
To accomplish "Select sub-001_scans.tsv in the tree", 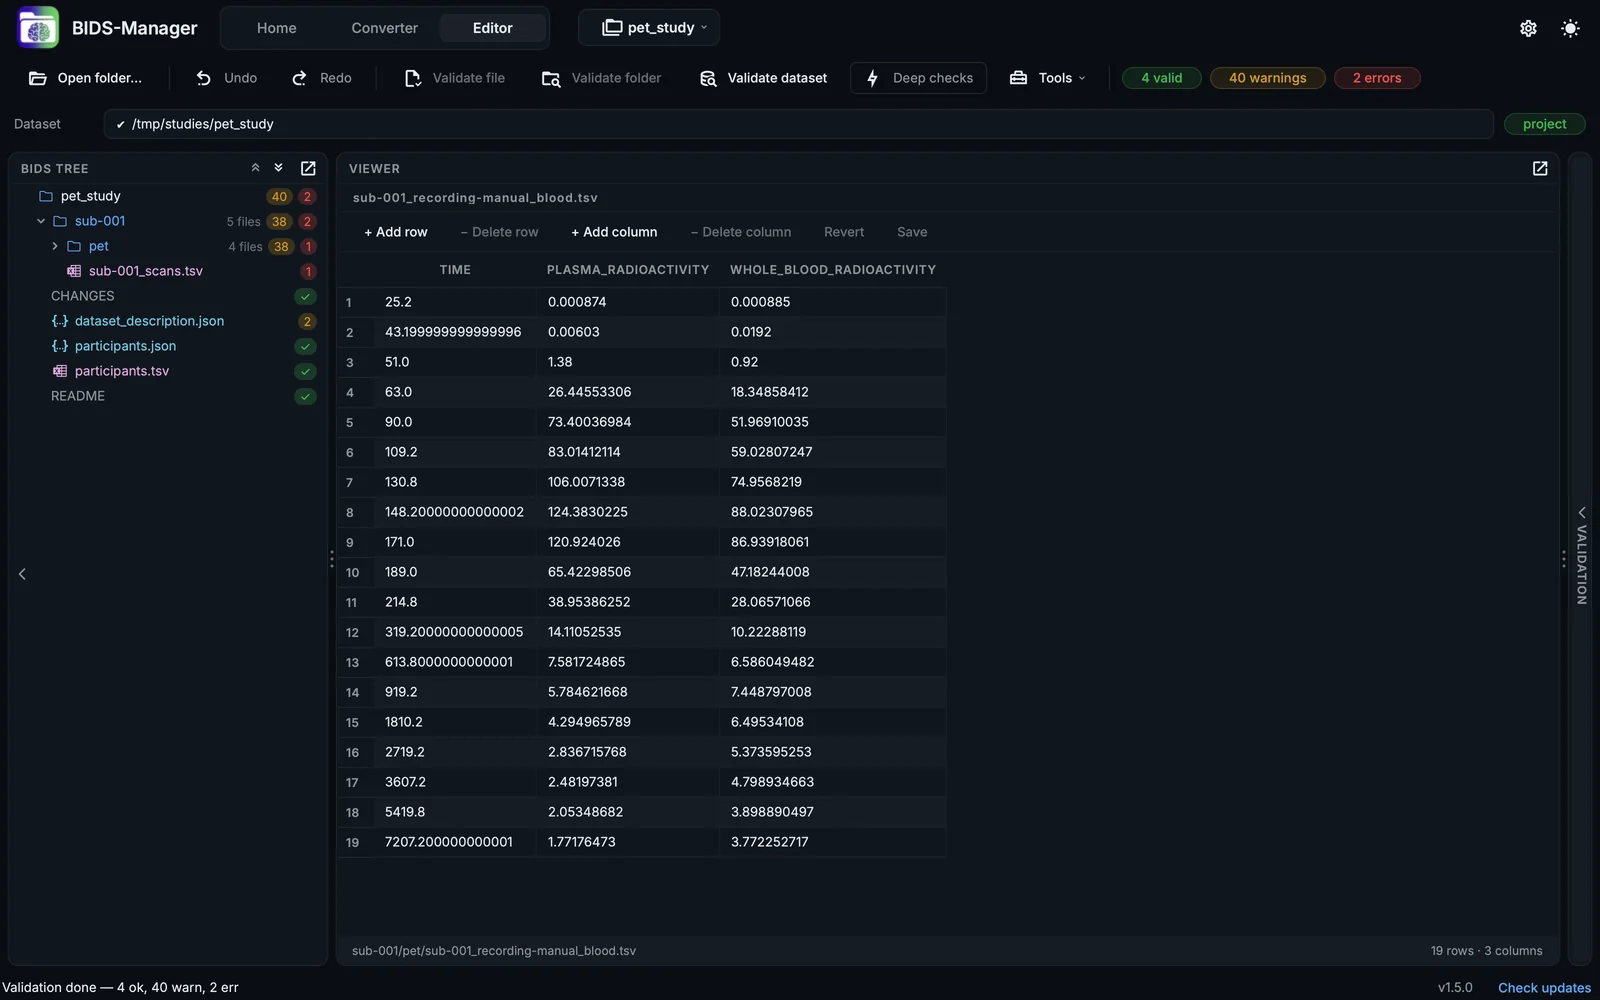I will coord(145,271).
